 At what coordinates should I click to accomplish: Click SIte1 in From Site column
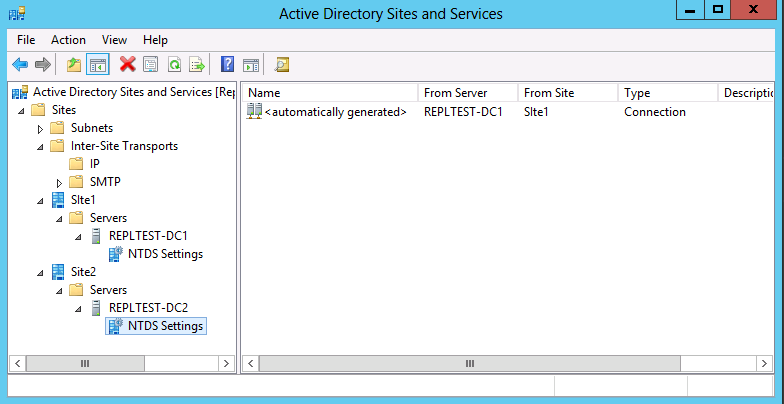tap(536, 112)
